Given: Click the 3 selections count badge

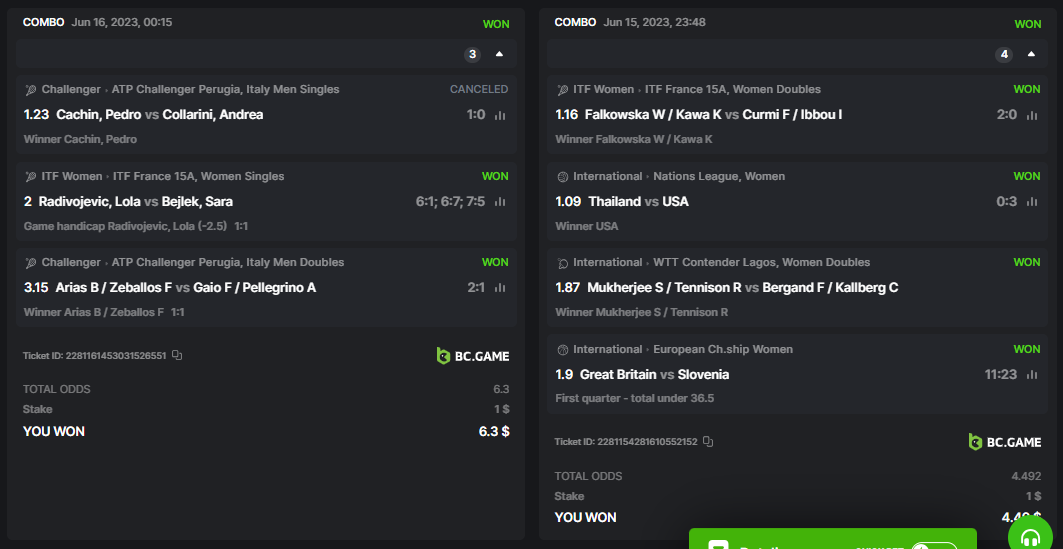Looking at the screenshot, I should (473, 54).
